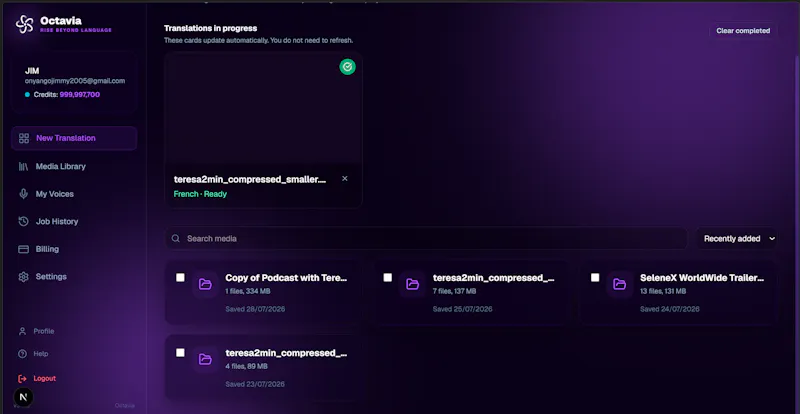Click the red Logout arrow icon
800x414 pixels.
(x=22, y=379)
